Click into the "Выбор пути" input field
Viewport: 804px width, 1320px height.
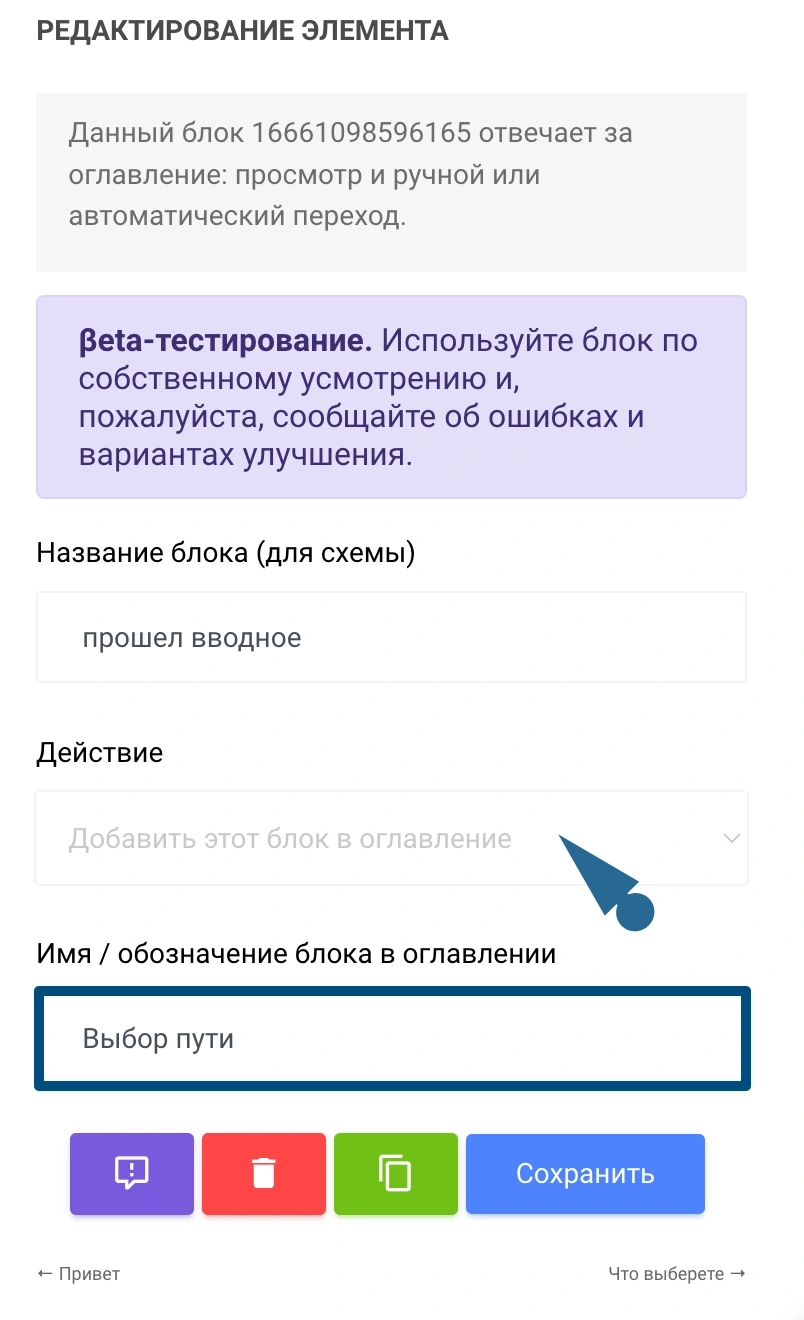tap(392, 1038)
